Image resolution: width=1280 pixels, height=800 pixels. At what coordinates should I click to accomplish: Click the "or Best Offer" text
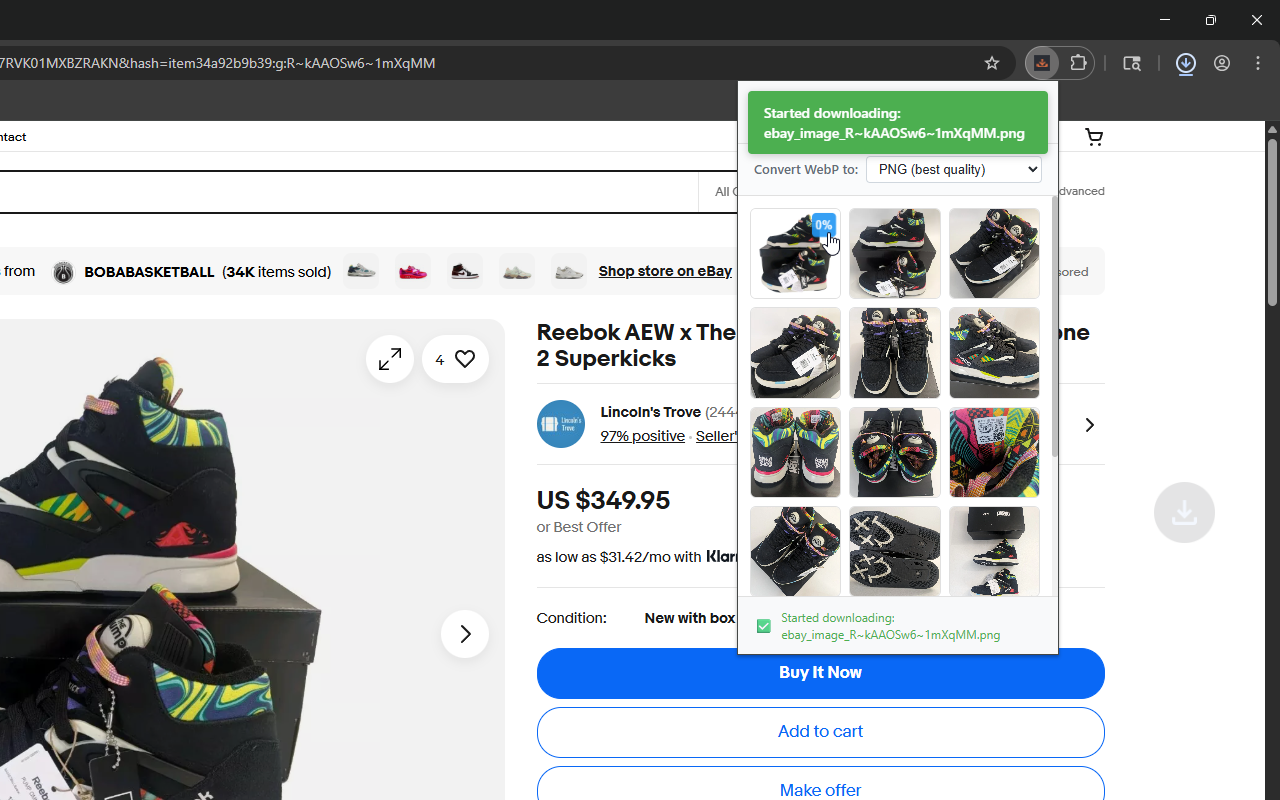pos(580,527)
